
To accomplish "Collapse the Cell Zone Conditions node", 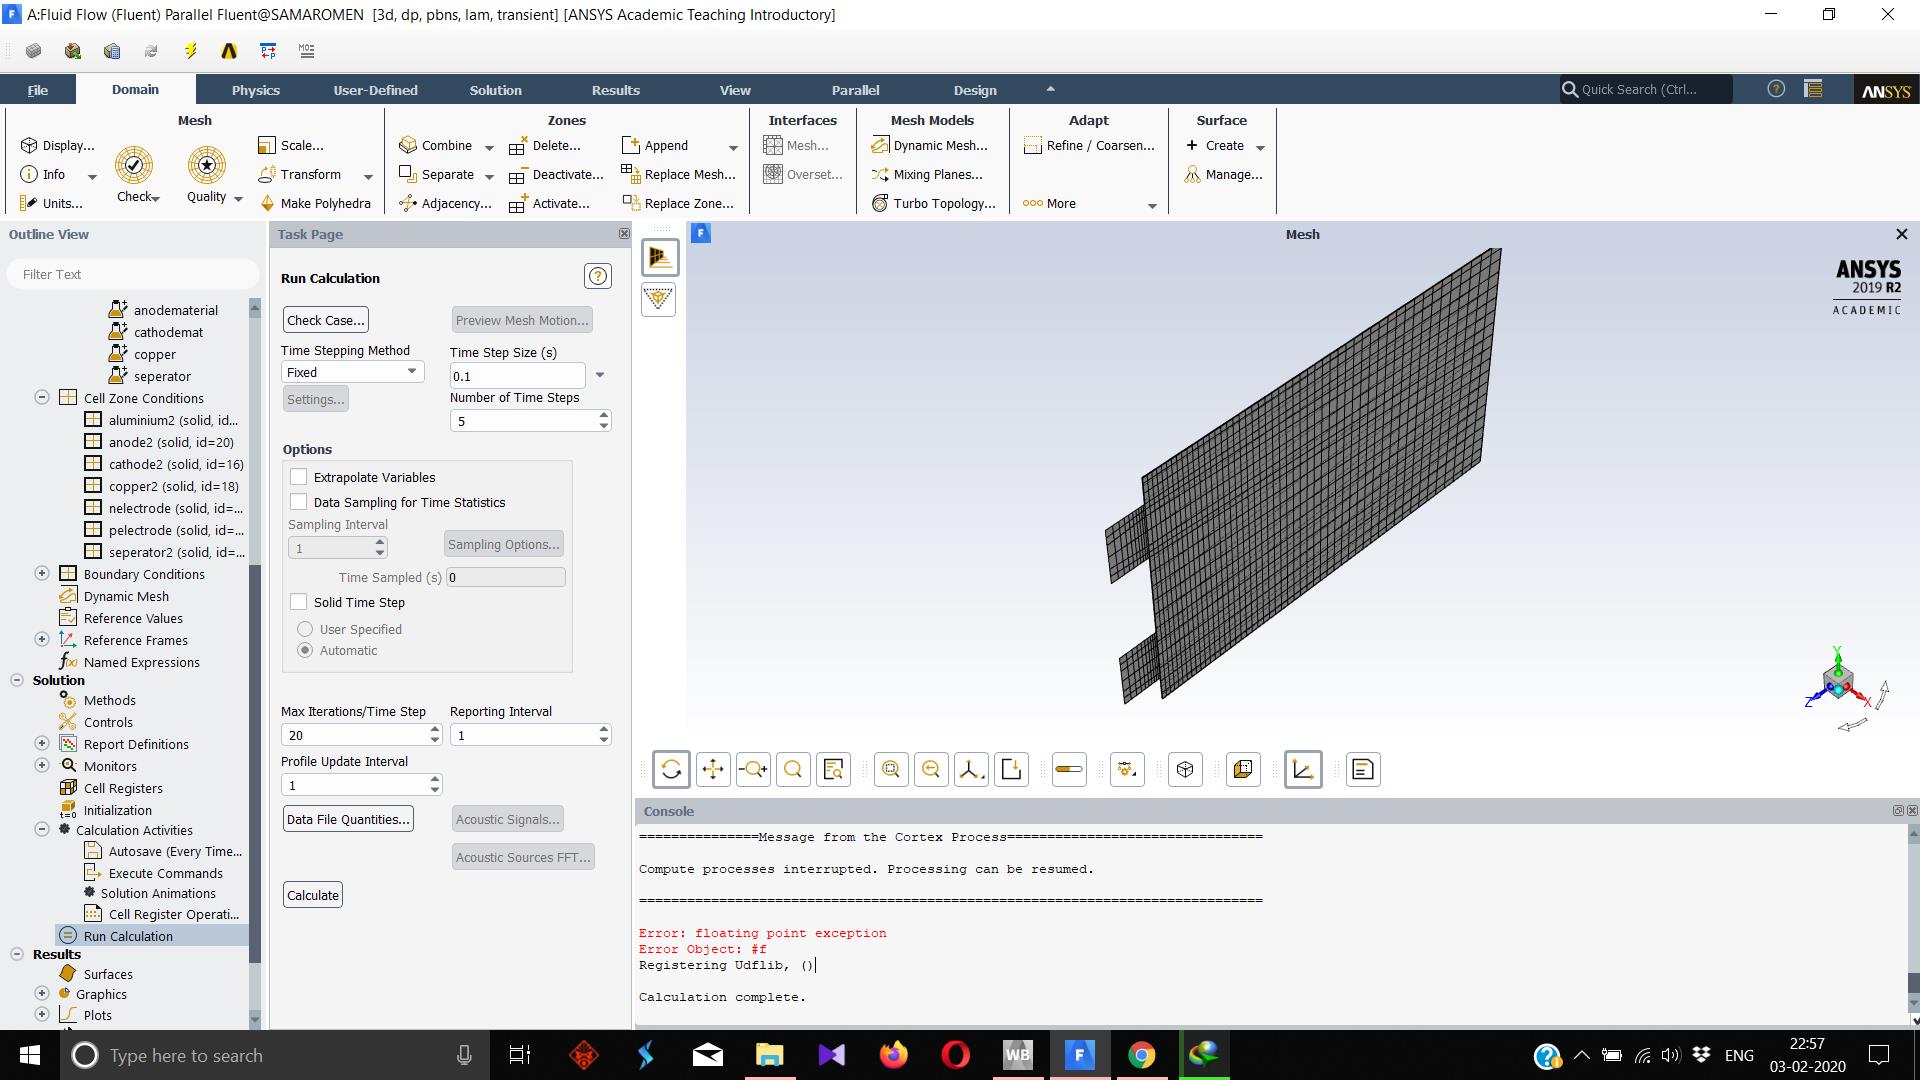I will pyautogui.click(x=42, y=398).
